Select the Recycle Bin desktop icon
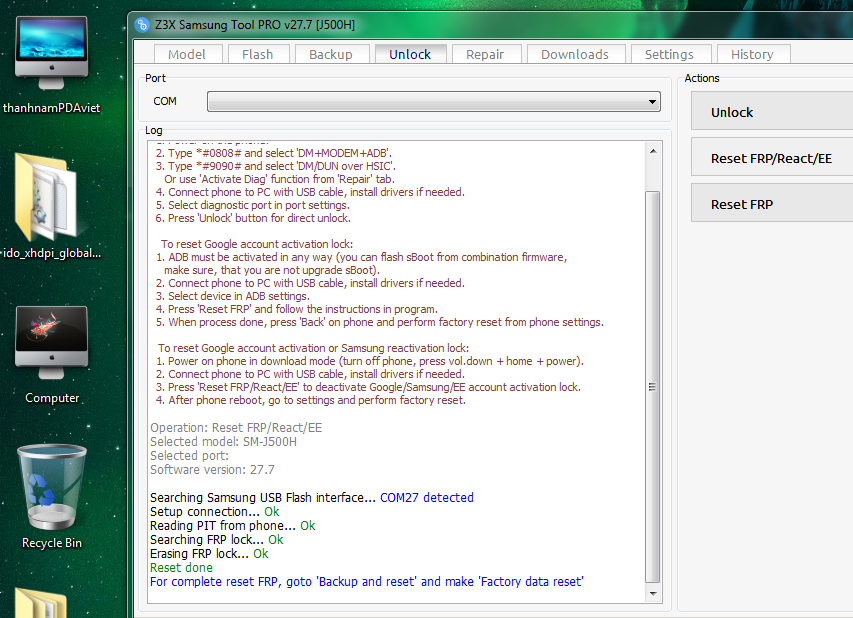The height and width of the screenshot is (618, 853). 52,496
